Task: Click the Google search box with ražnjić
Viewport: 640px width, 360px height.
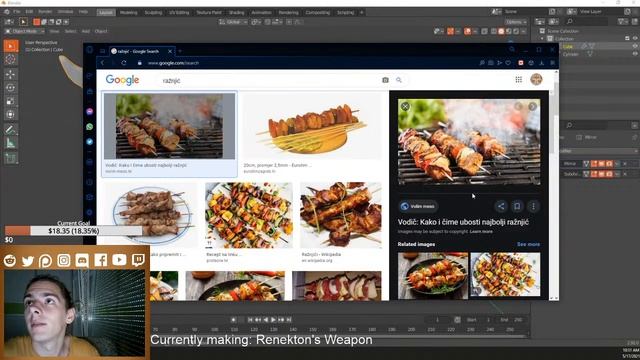Action: tap(269, 80)
